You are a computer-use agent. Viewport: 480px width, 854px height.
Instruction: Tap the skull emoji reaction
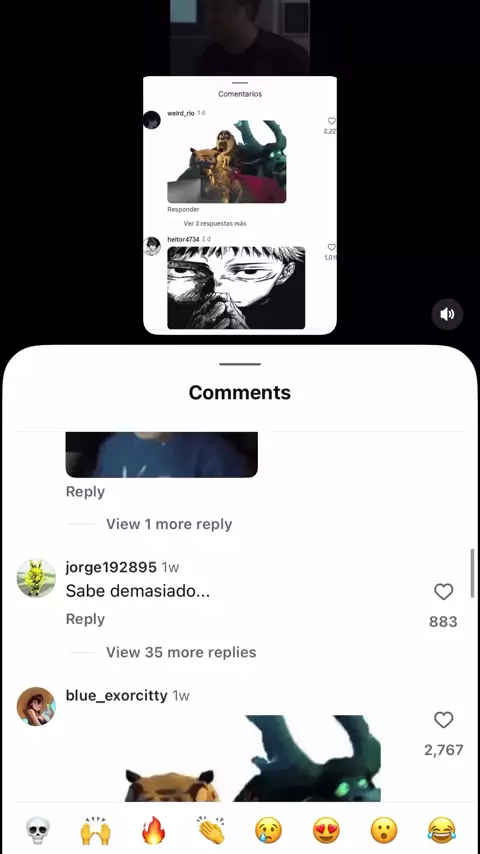(x=38, y=831)
